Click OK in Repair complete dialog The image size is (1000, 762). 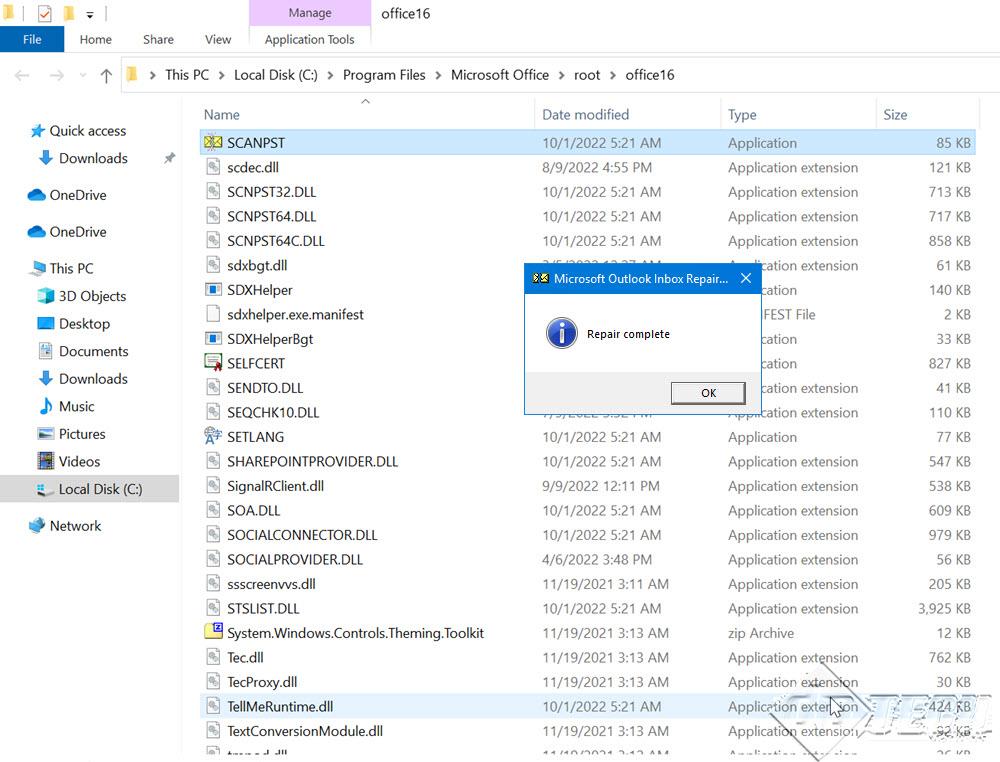[708, 393]
